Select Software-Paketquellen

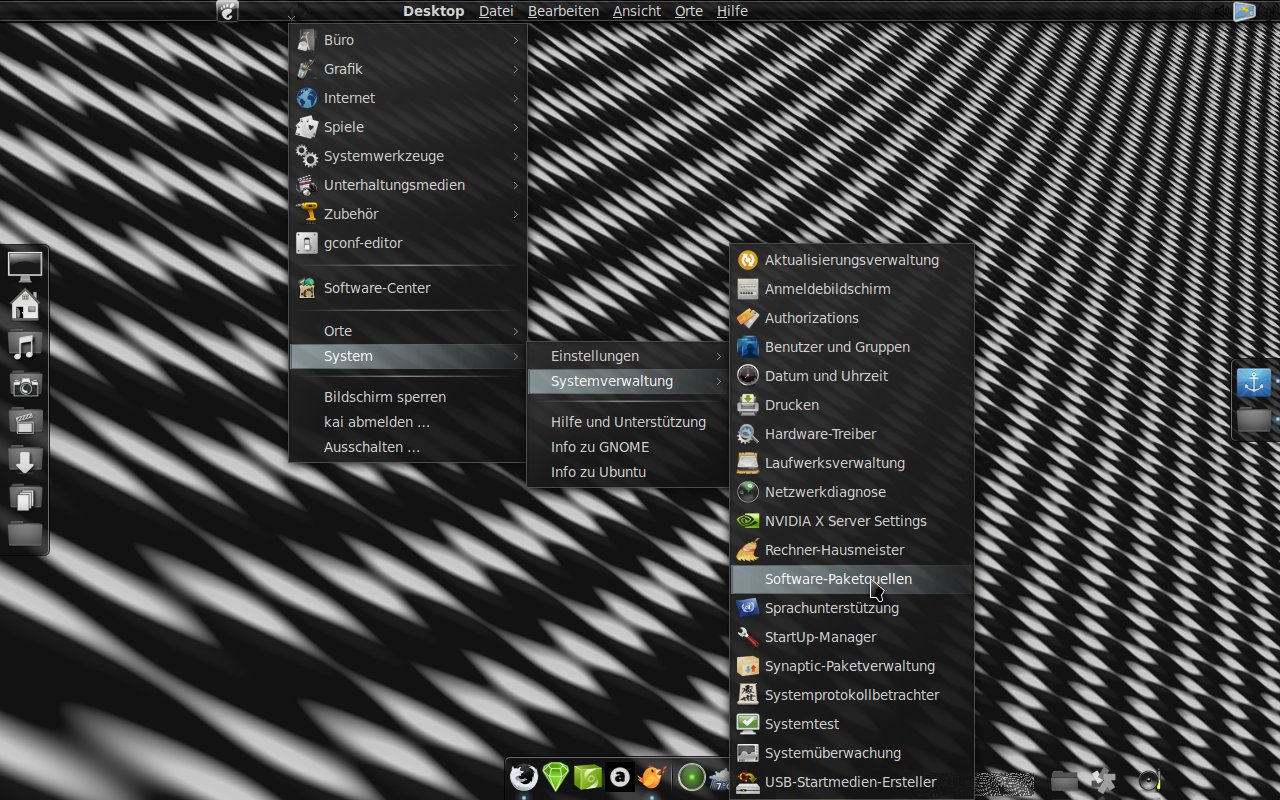[852, 579]
